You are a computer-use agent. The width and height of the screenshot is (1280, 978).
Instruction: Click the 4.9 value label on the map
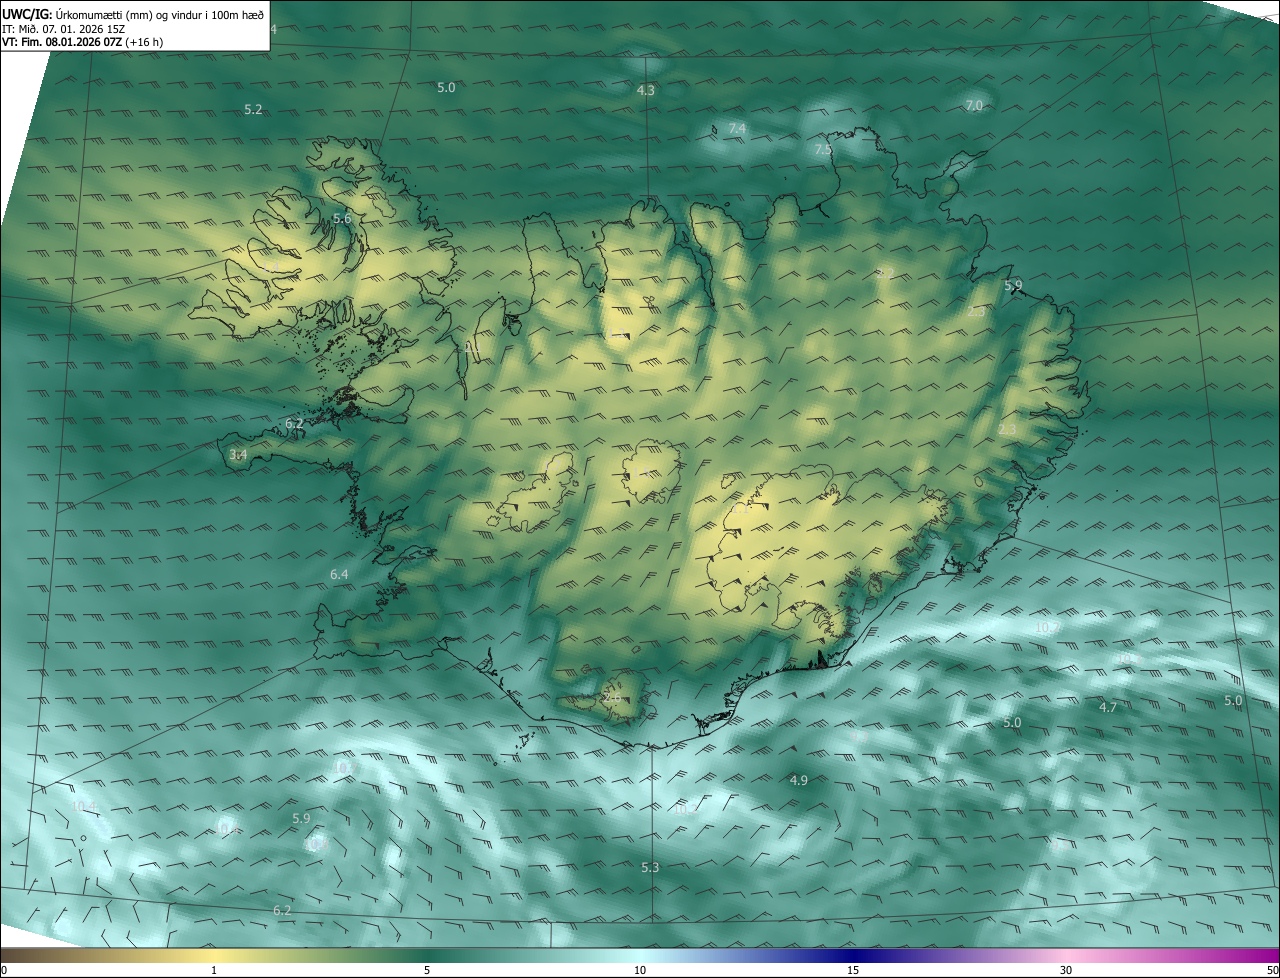pos(798,780)
